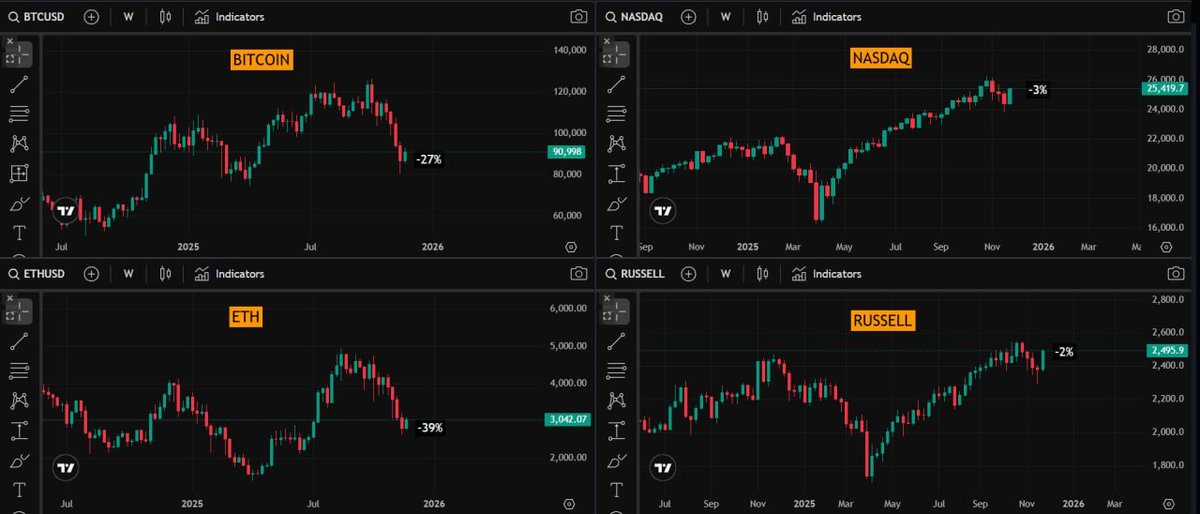This screenshot has width=1200, height=514.
Task: Open symbol search on the ETHUSD chart
Action: pos(38,273)
